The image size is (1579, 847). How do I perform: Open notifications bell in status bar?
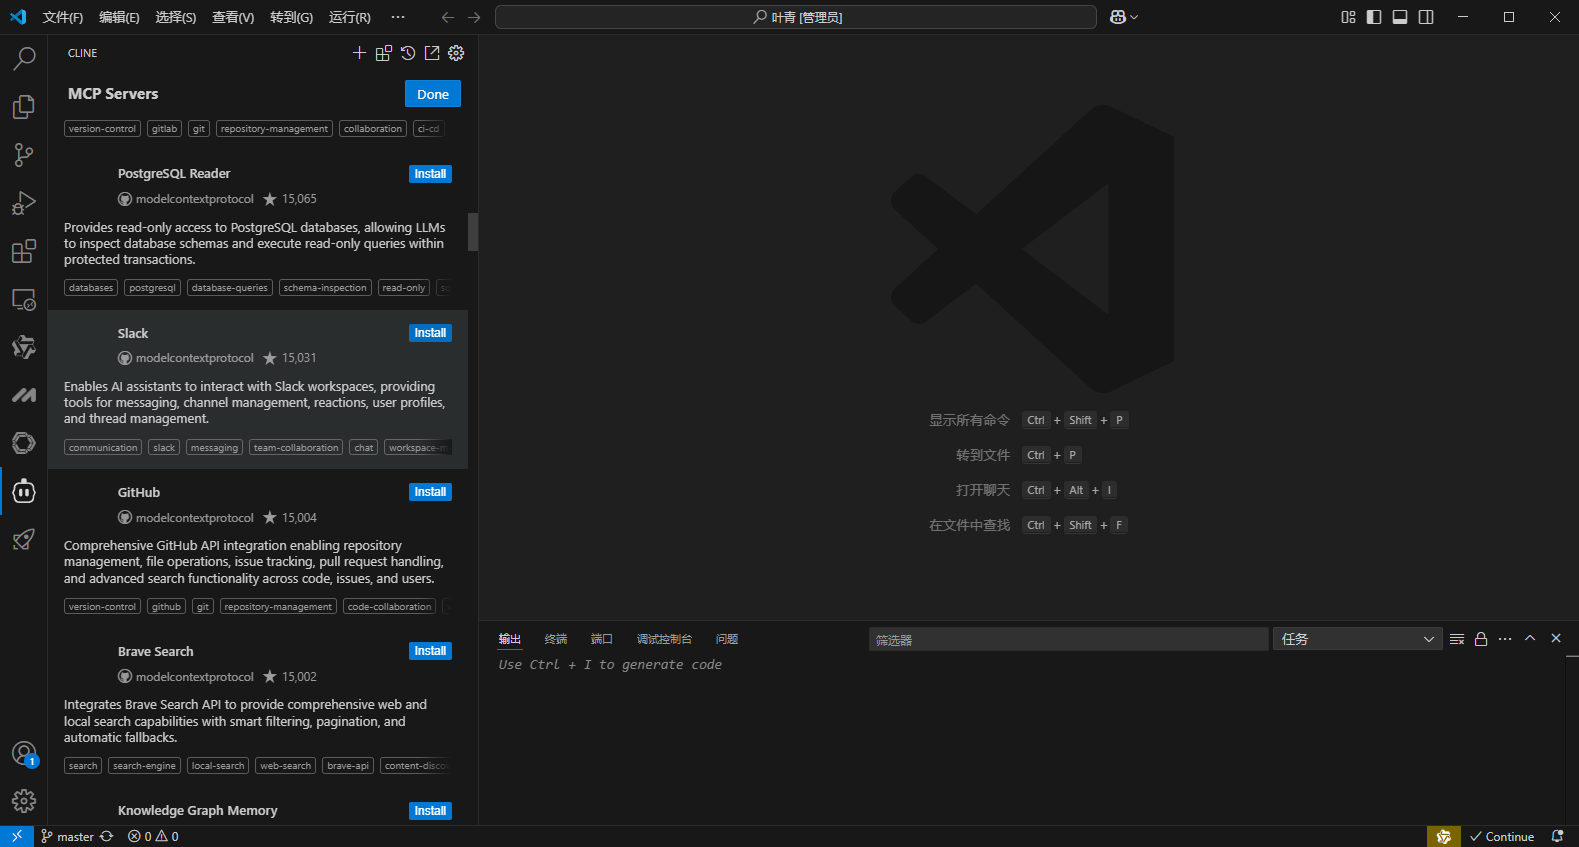pos(1557,836)
